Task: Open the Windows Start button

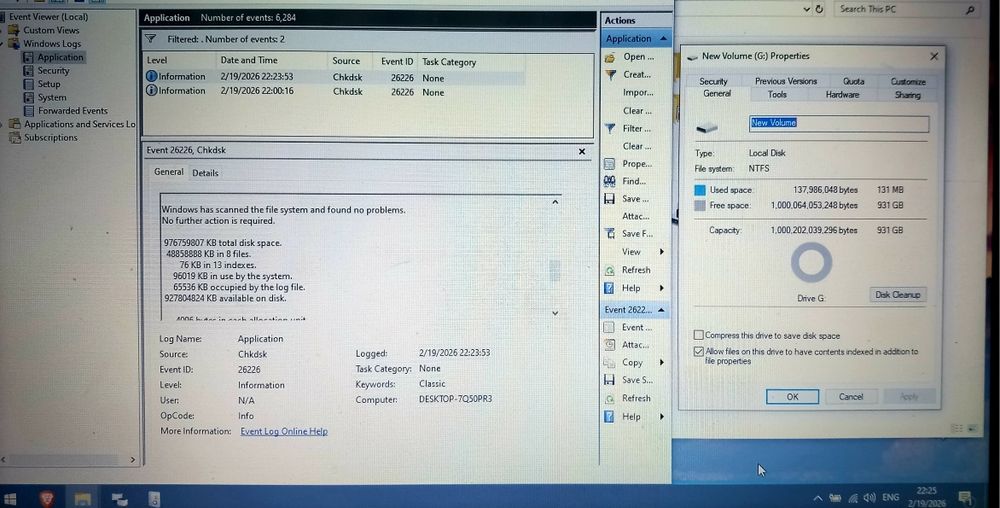Action: tap(10, 498)
